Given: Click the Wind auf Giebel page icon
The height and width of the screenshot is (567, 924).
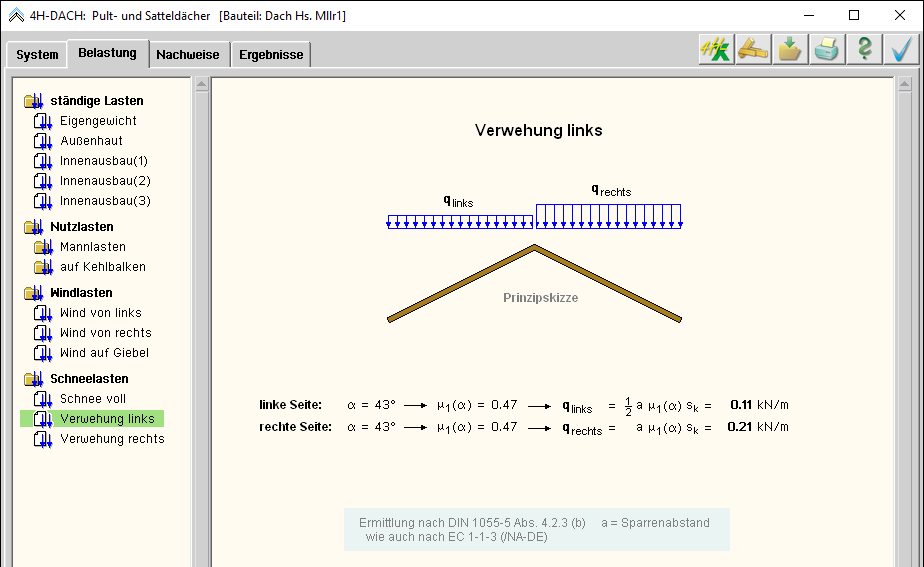Looking at the screenshot, I should click(x=42, y=353).
